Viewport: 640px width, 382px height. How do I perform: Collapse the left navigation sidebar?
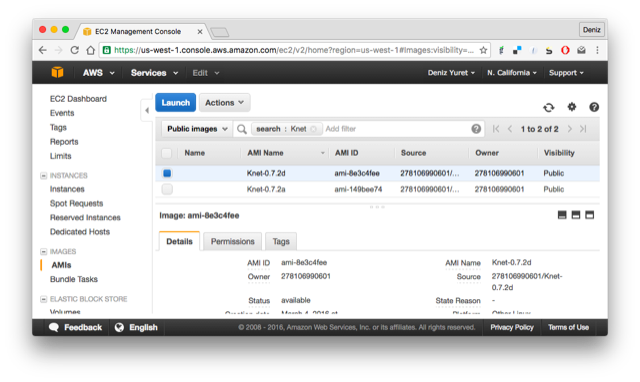tap(147, 110)
